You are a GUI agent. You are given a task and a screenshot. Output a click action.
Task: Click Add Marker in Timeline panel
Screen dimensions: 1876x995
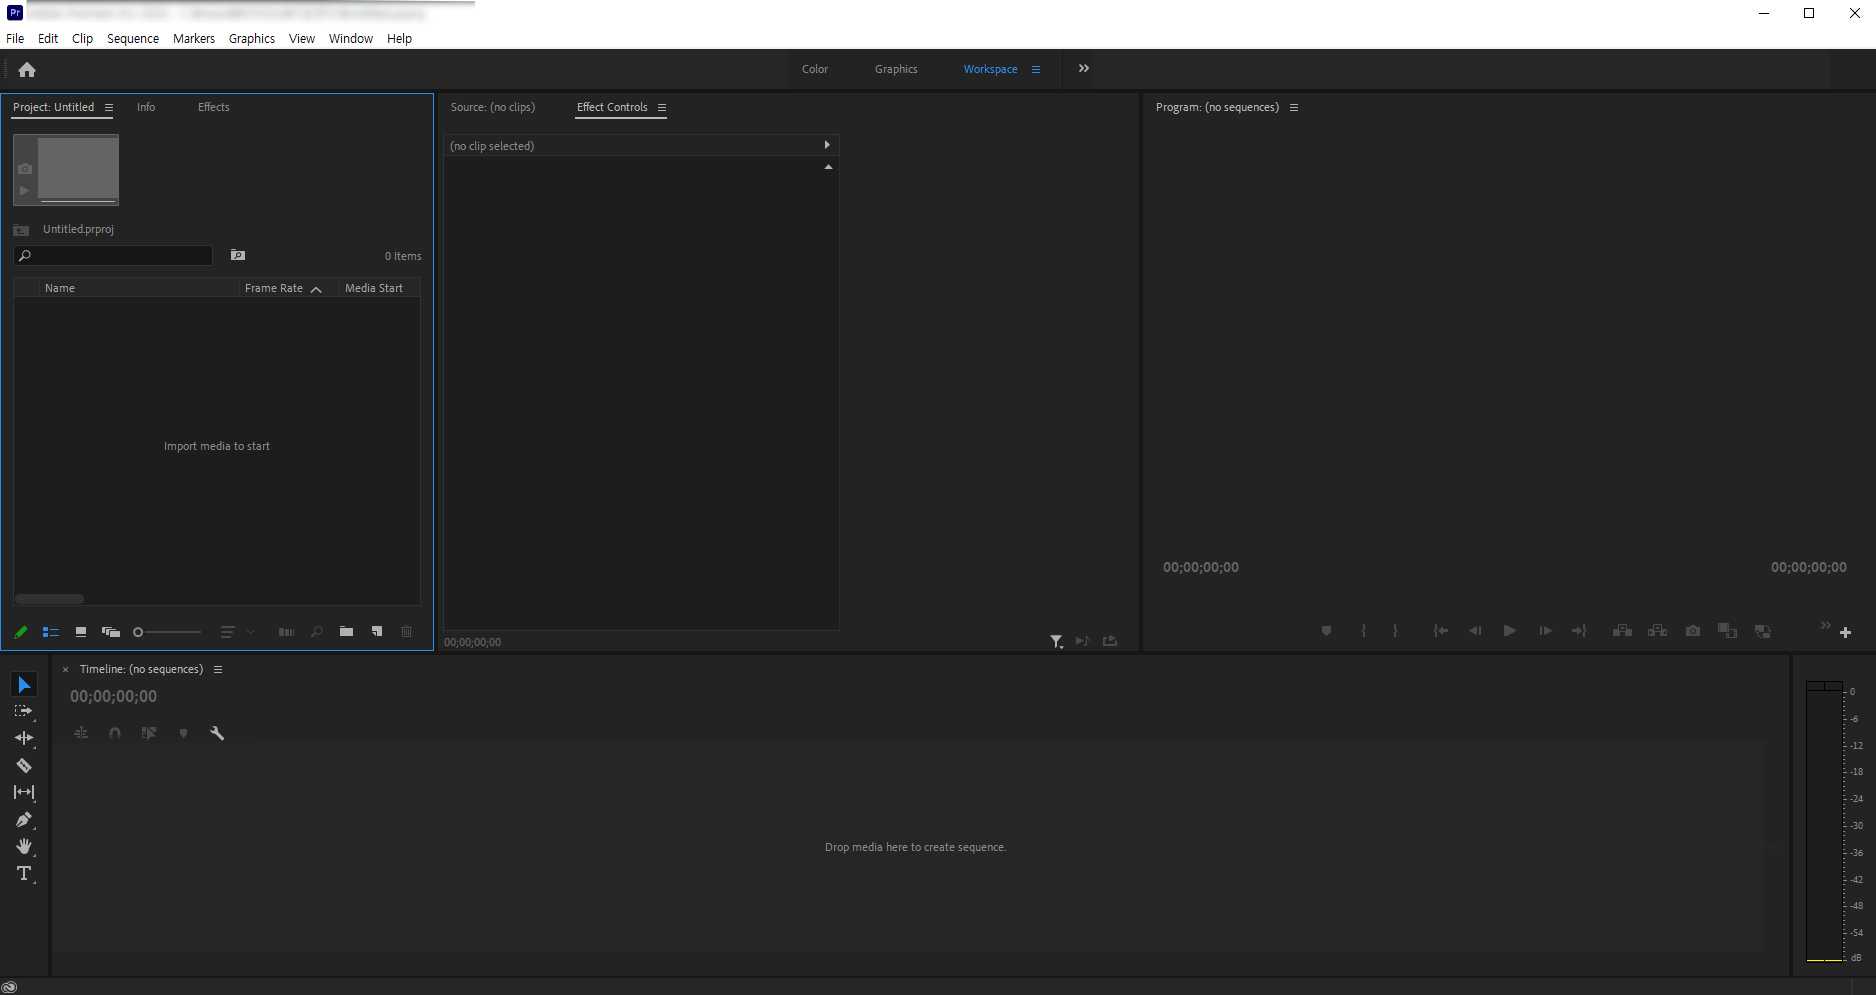pos(183,733)
